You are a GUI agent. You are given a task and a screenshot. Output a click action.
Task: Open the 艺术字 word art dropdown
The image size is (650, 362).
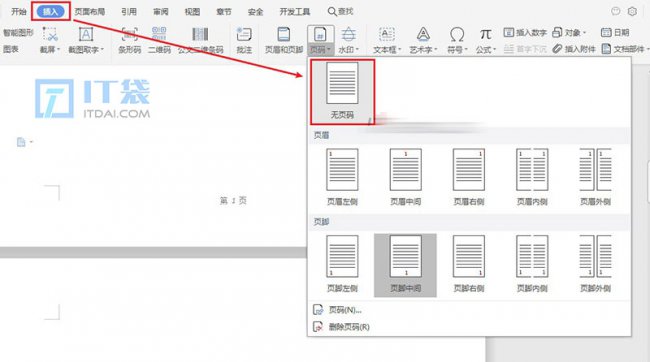click(423, 40)
